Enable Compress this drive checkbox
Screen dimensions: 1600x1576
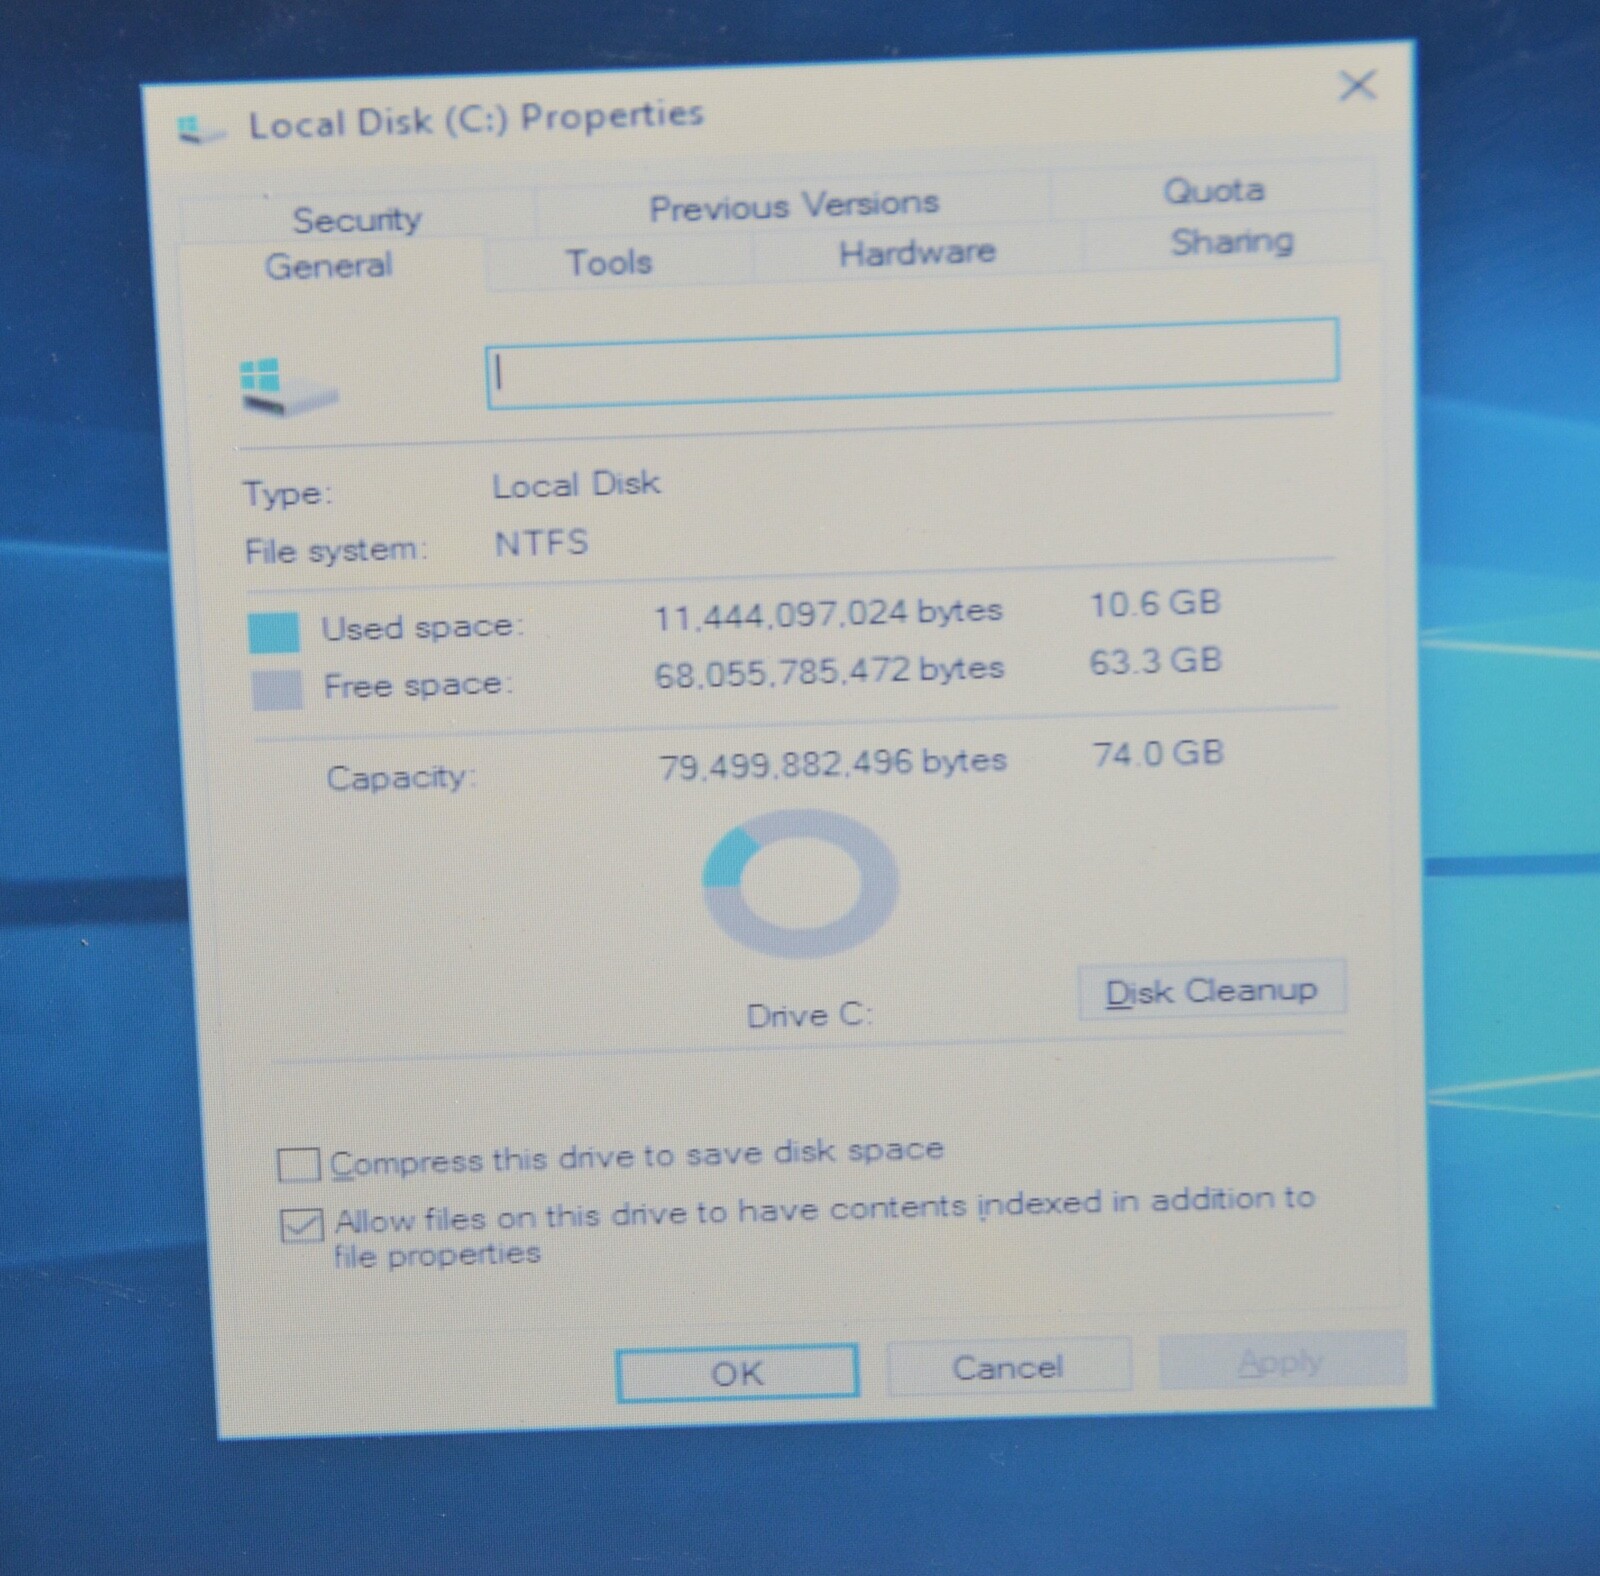[x=298, y=1165]
